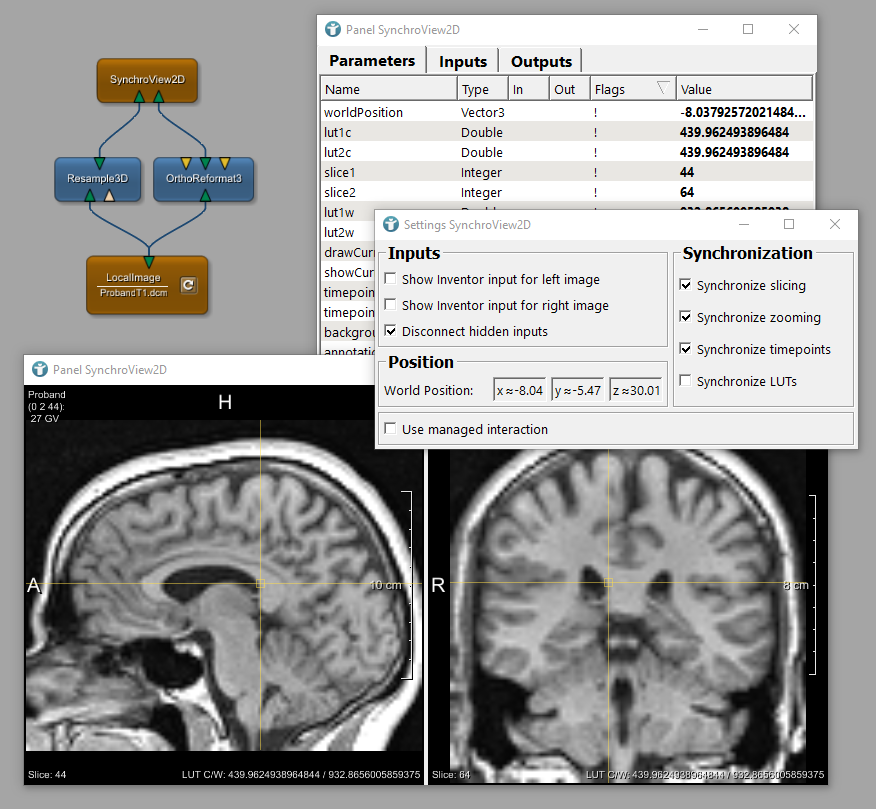
Task: Click the crosshair marker in sagittal view
Action: click(260, 583)
